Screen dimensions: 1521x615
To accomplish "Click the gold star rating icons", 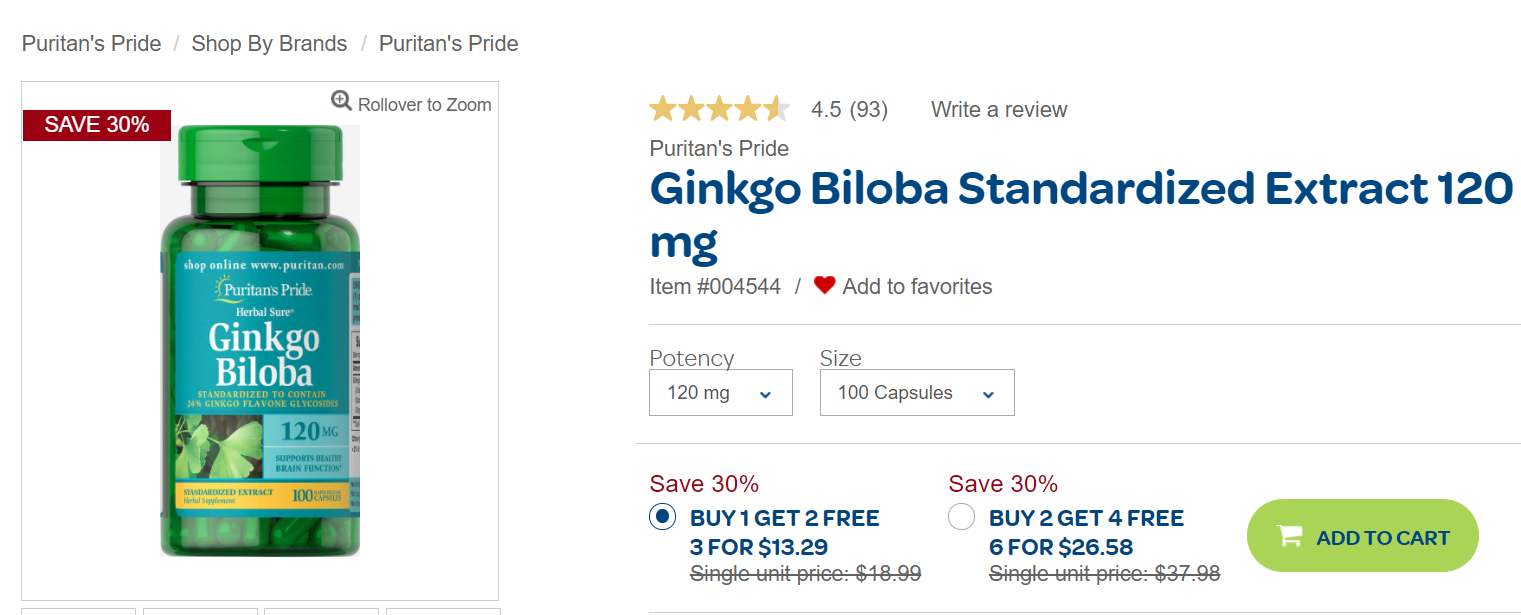I will pos(719,109).
